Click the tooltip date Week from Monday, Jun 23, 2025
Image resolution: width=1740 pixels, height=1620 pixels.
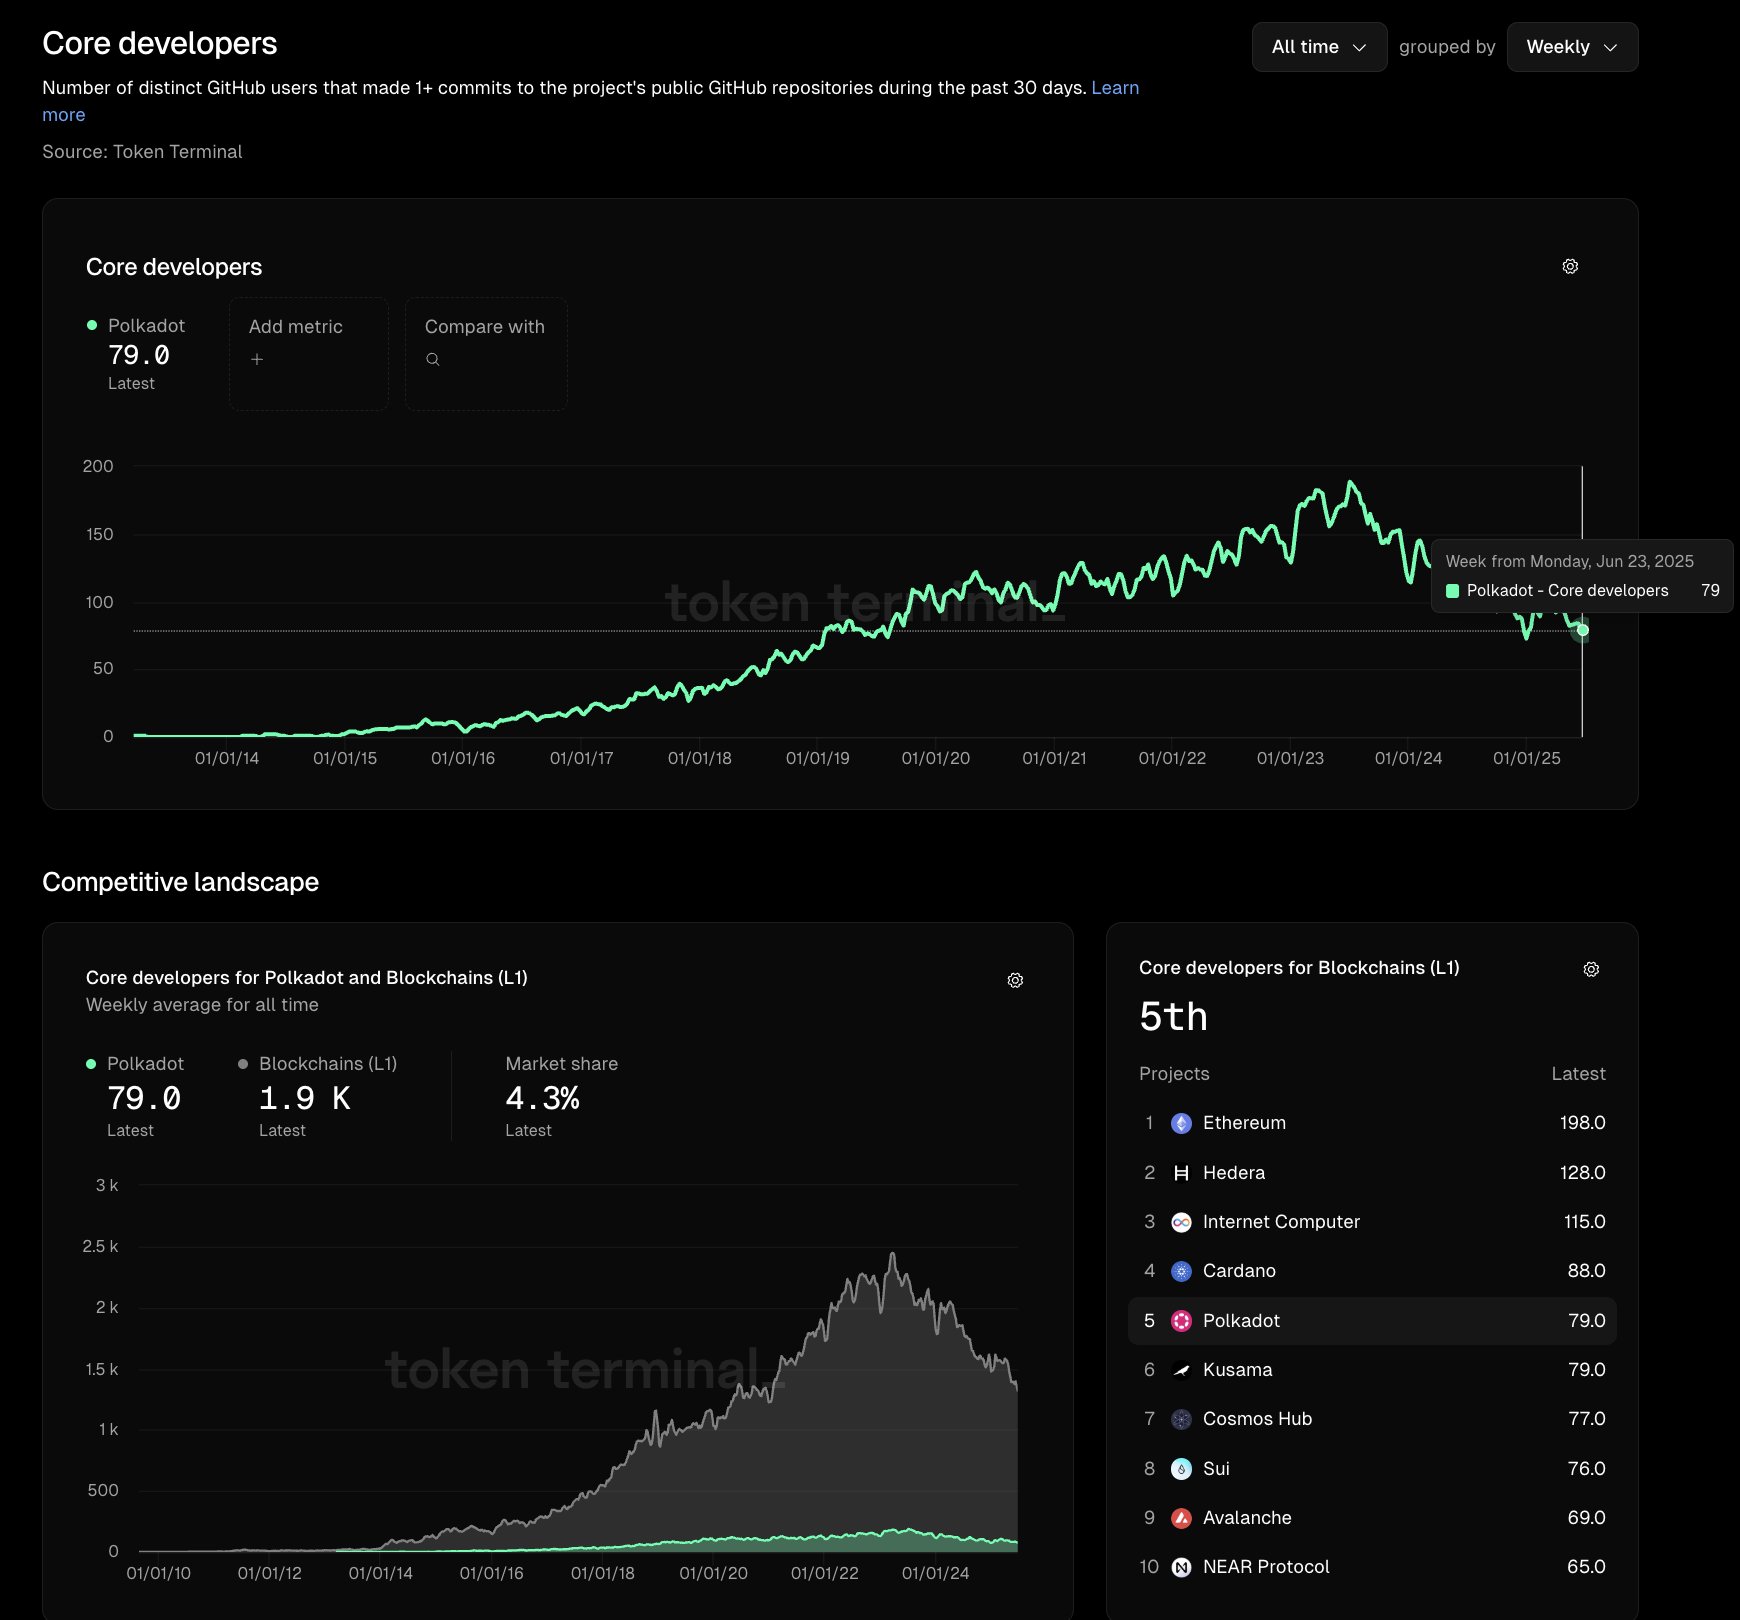[1570, 562]
